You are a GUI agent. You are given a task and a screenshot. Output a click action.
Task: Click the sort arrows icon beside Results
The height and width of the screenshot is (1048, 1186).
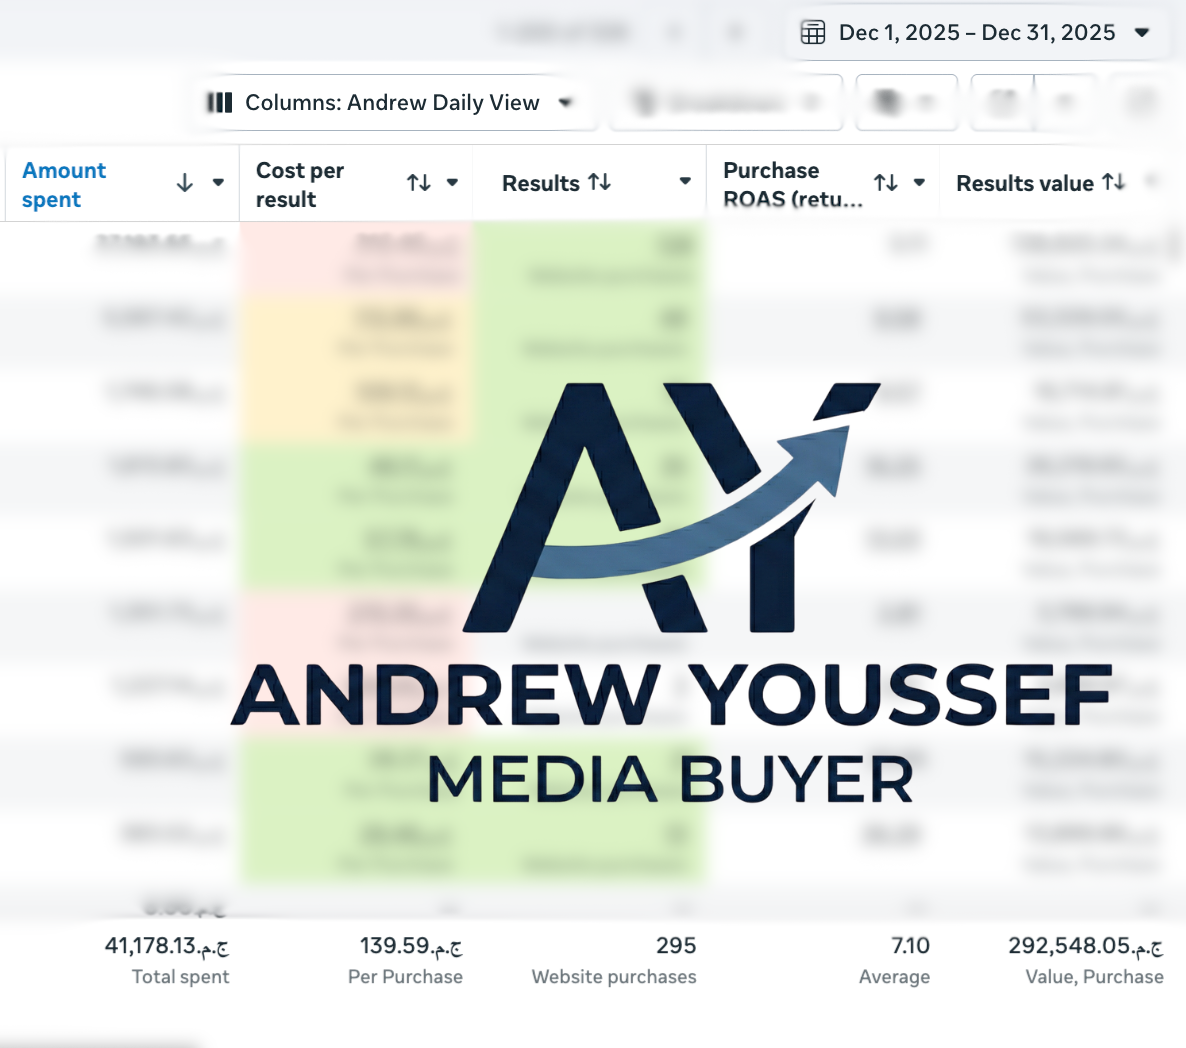(x=600, y=182)
